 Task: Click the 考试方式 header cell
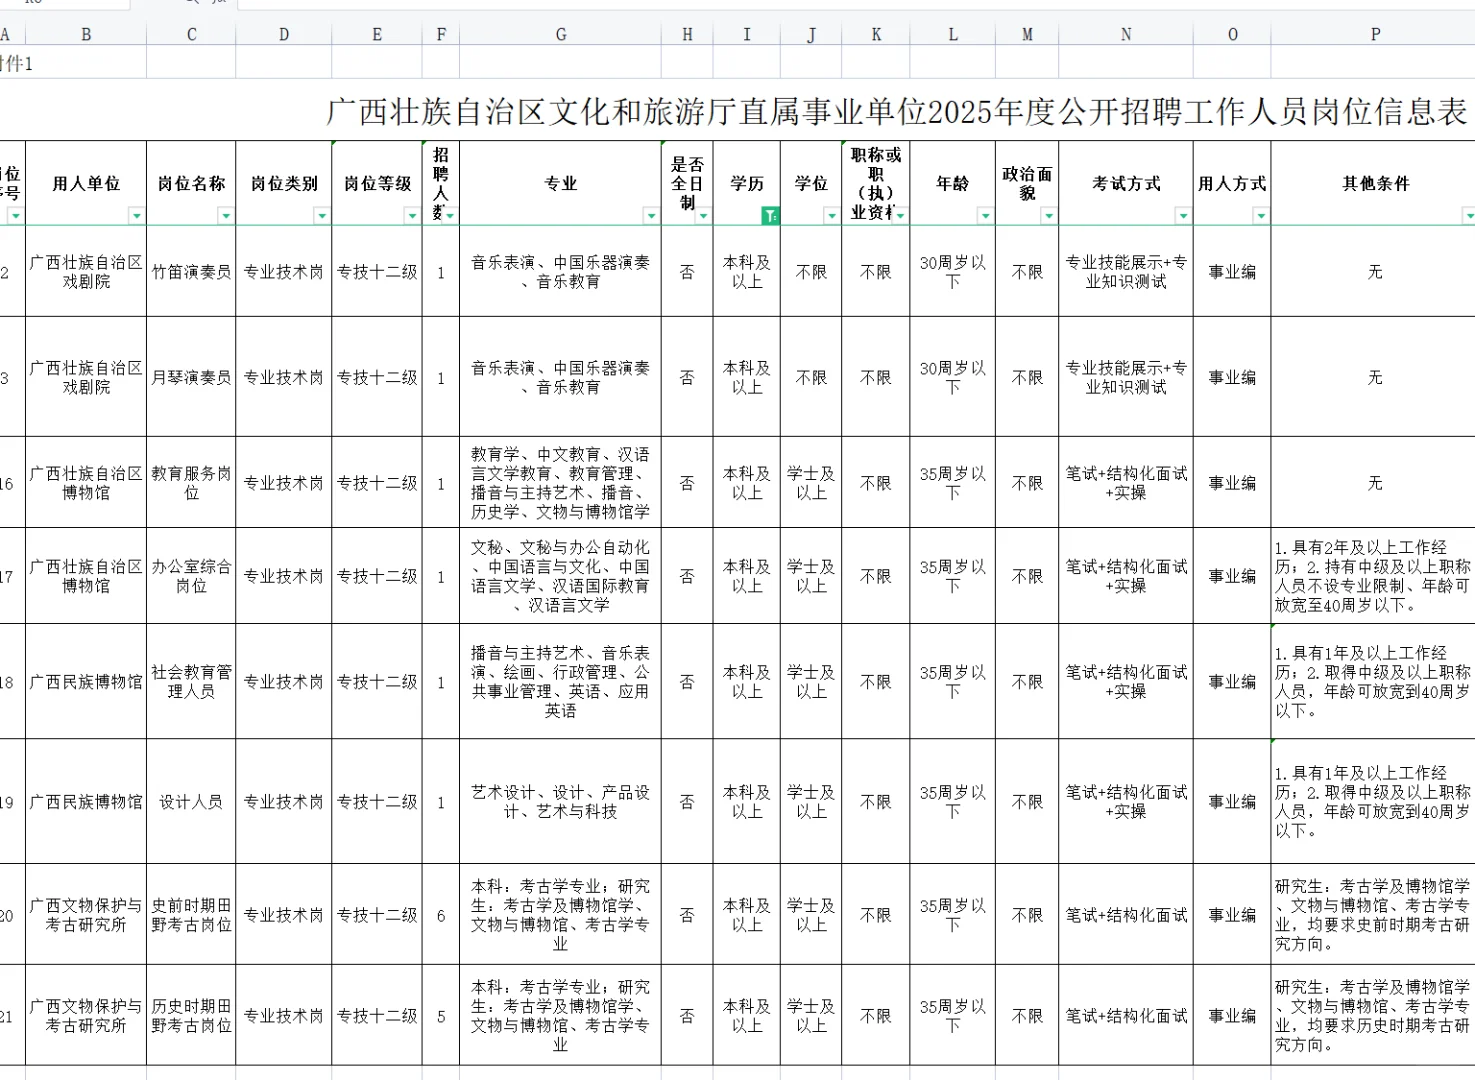pos(1126,183)
